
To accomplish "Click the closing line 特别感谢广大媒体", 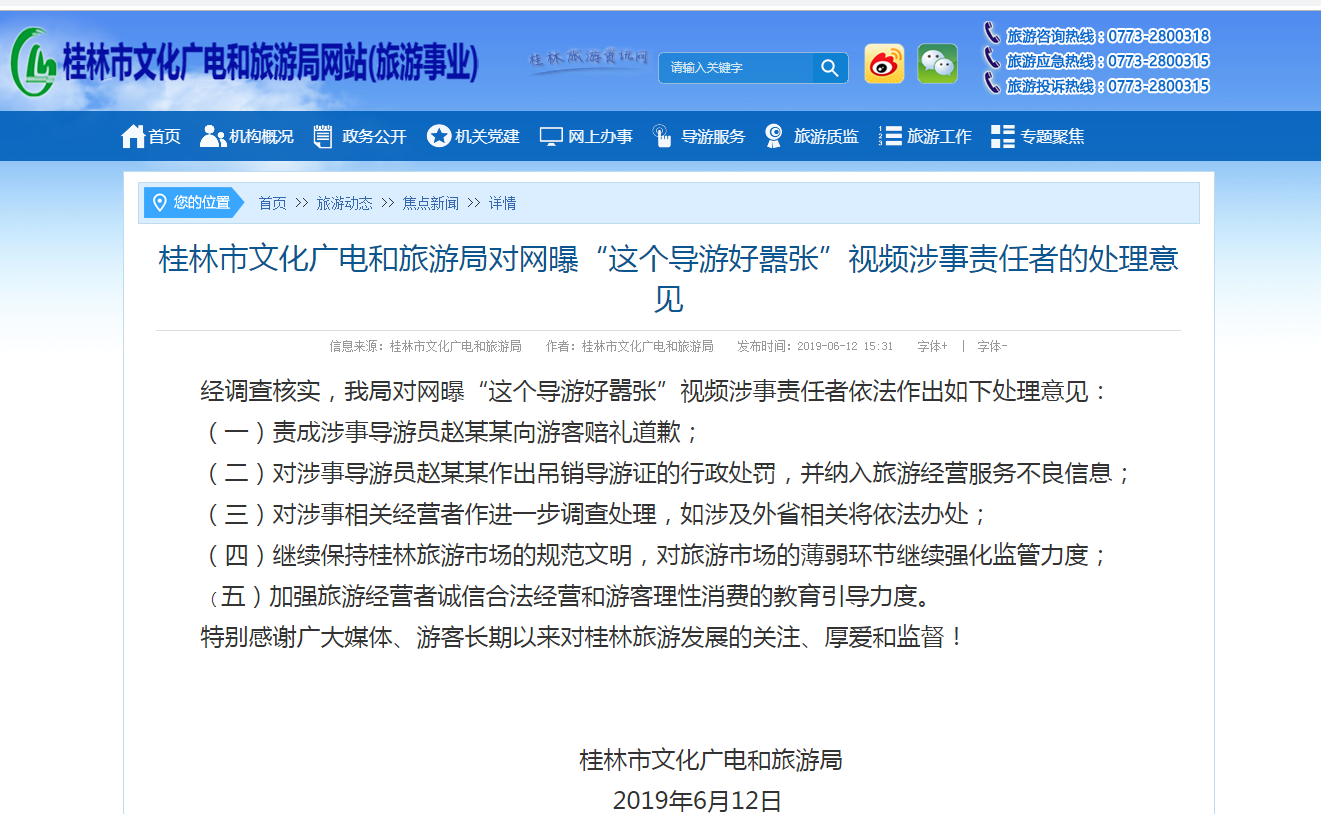I will pos(583,637).
